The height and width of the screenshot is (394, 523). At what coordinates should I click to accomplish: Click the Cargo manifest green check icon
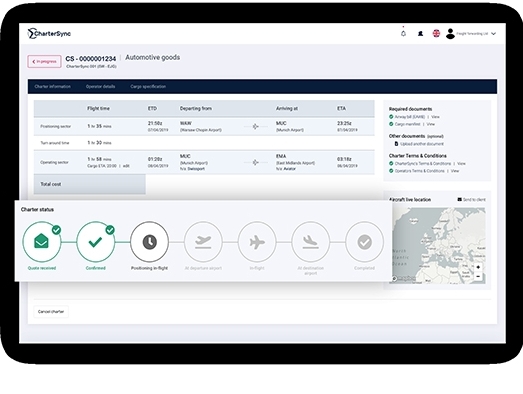coord(391,124)
